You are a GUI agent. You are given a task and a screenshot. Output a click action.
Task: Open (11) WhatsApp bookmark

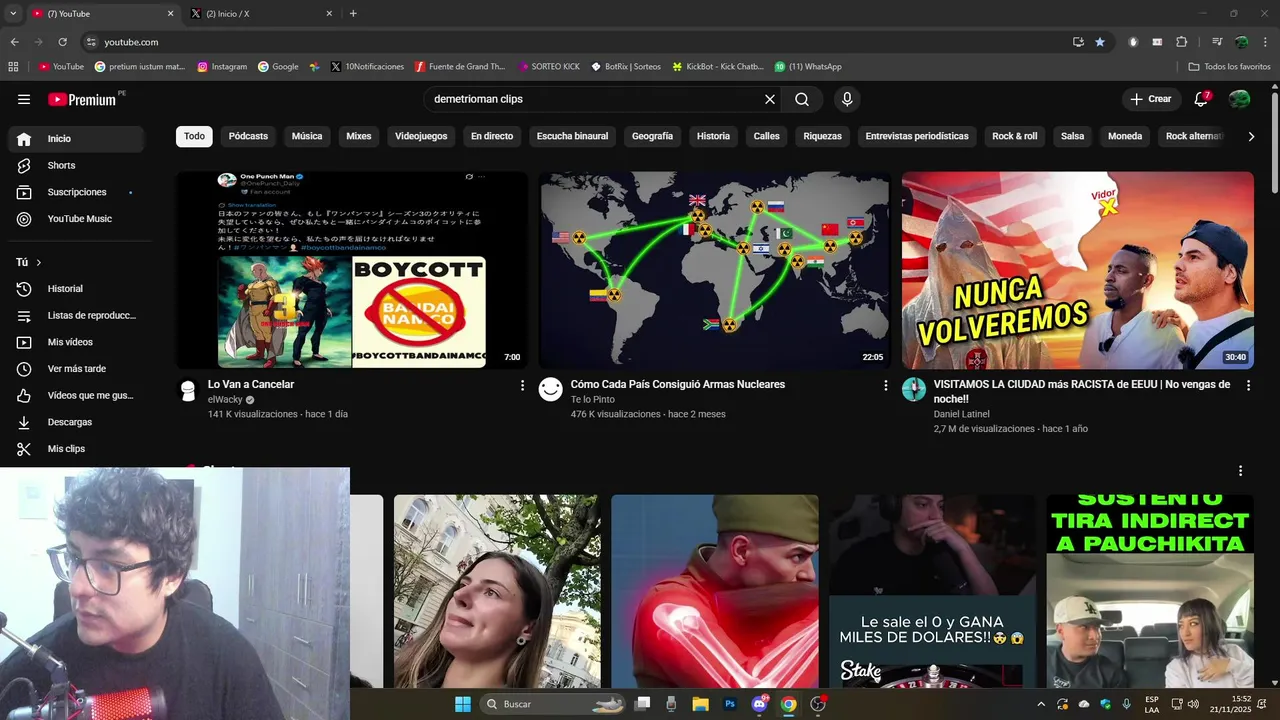[x=808, y=67]
